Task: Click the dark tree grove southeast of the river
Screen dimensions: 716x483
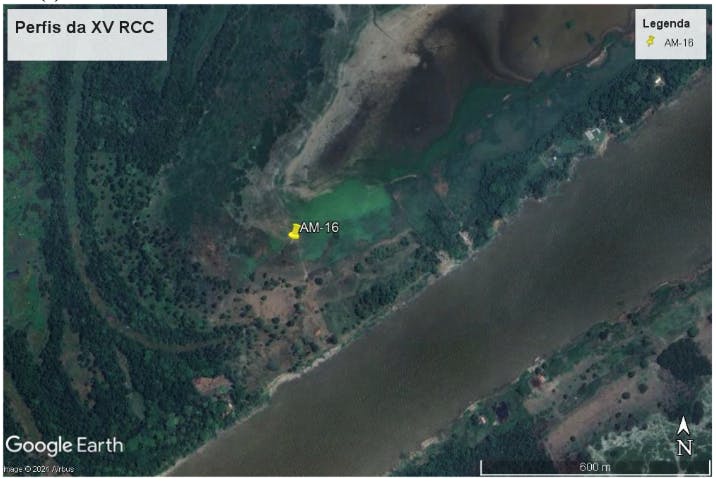Action: pyautogui.click(x=685, y=359)
